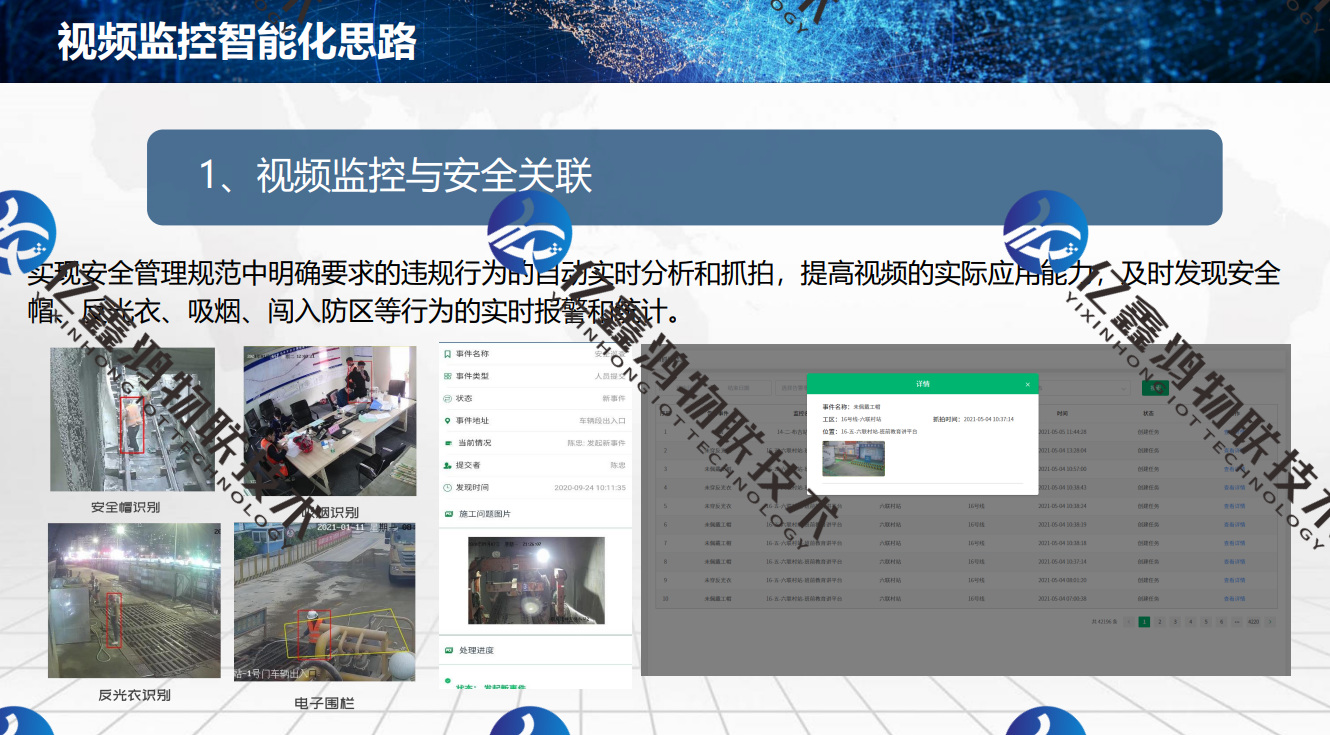1330x735 pixels.
Task: Click the 当前情况 icon
Action: 447,443
